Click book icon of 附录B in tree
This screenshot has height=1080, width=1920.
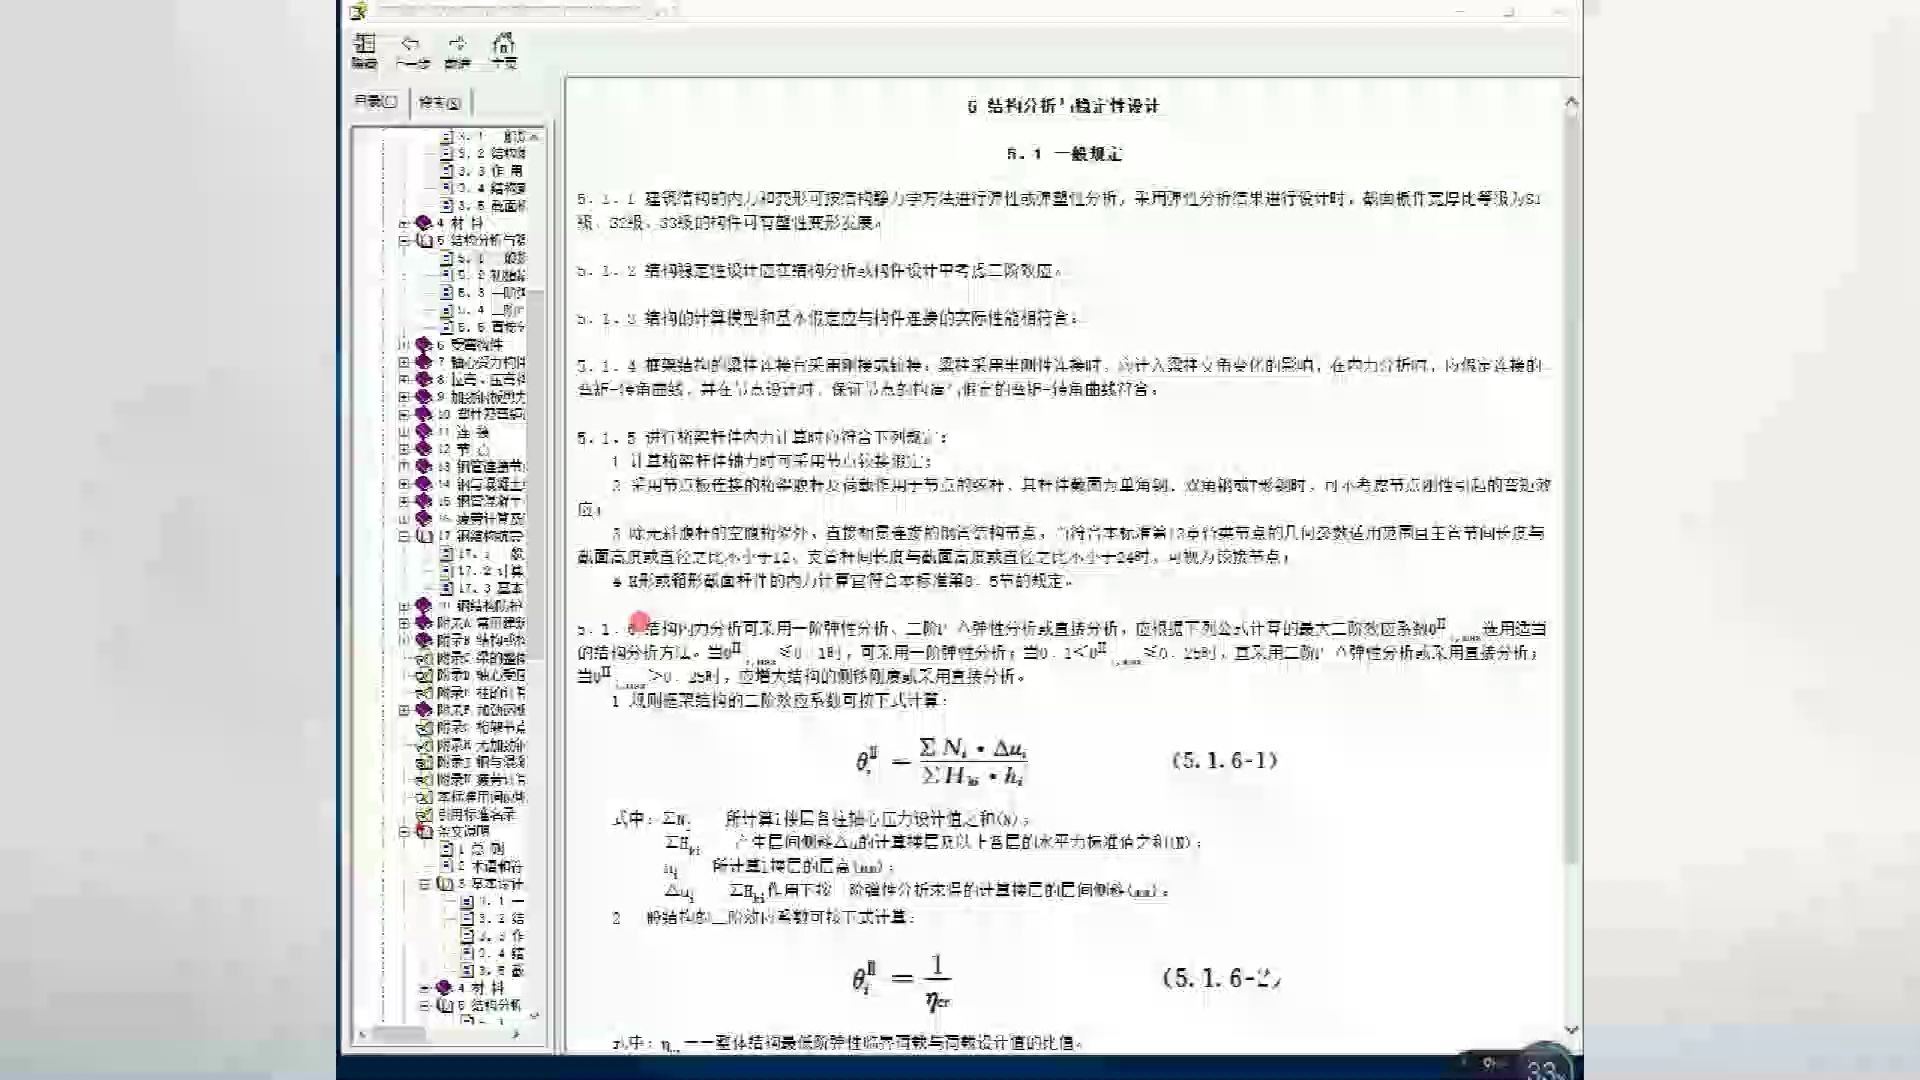click(x=423, y=640)
